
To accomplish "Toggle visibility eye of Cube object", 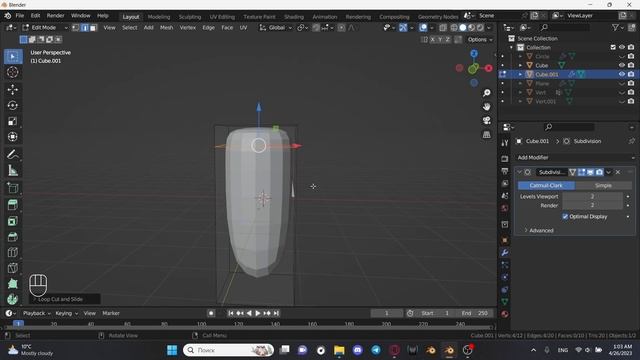I will [x=622, y=65].
